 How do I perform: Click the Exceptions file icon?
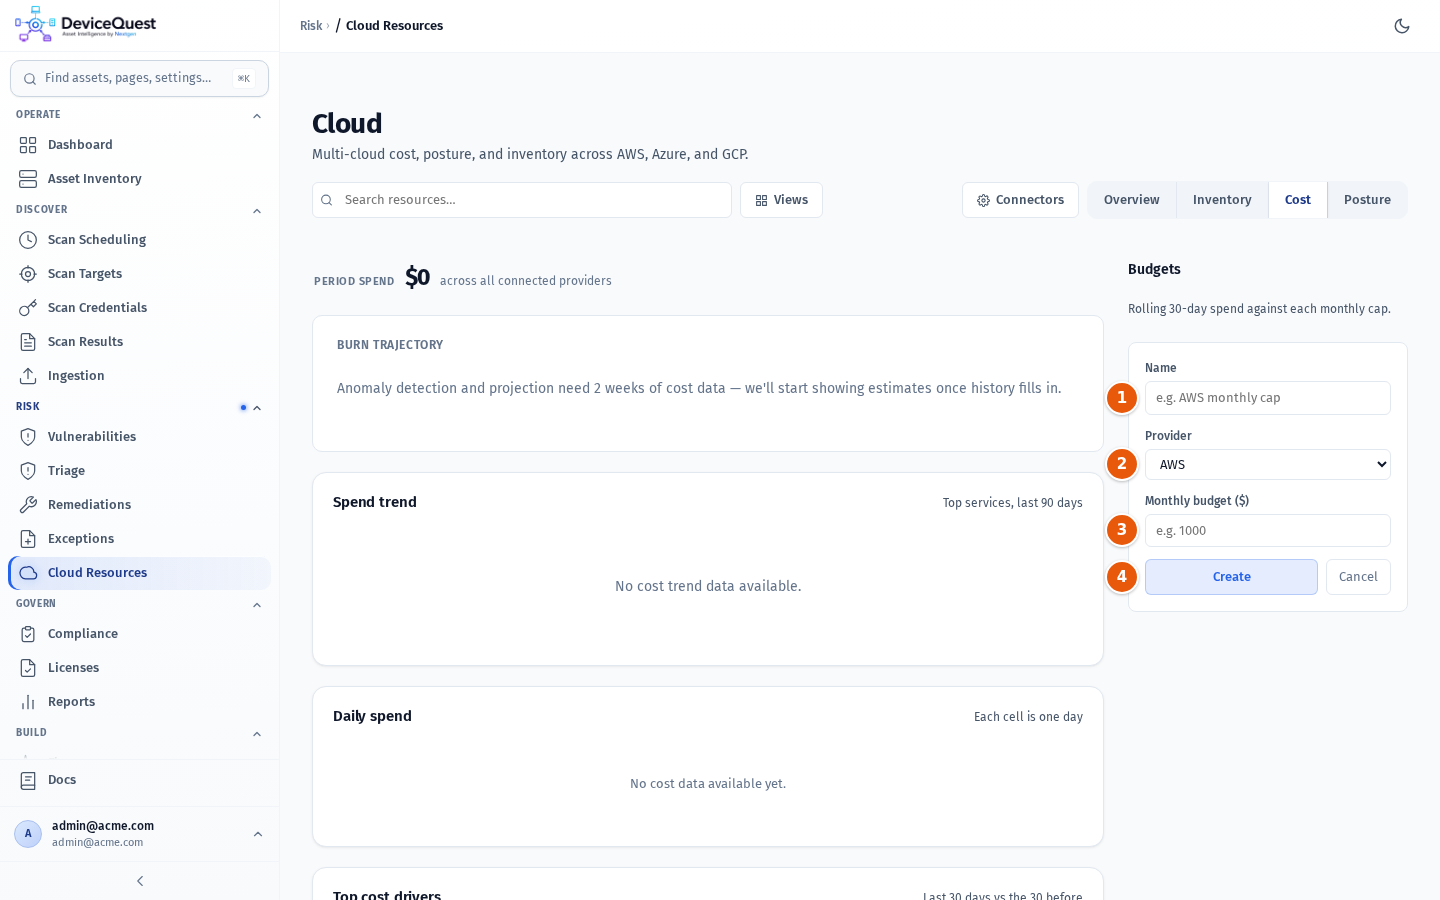click(28, 539)
